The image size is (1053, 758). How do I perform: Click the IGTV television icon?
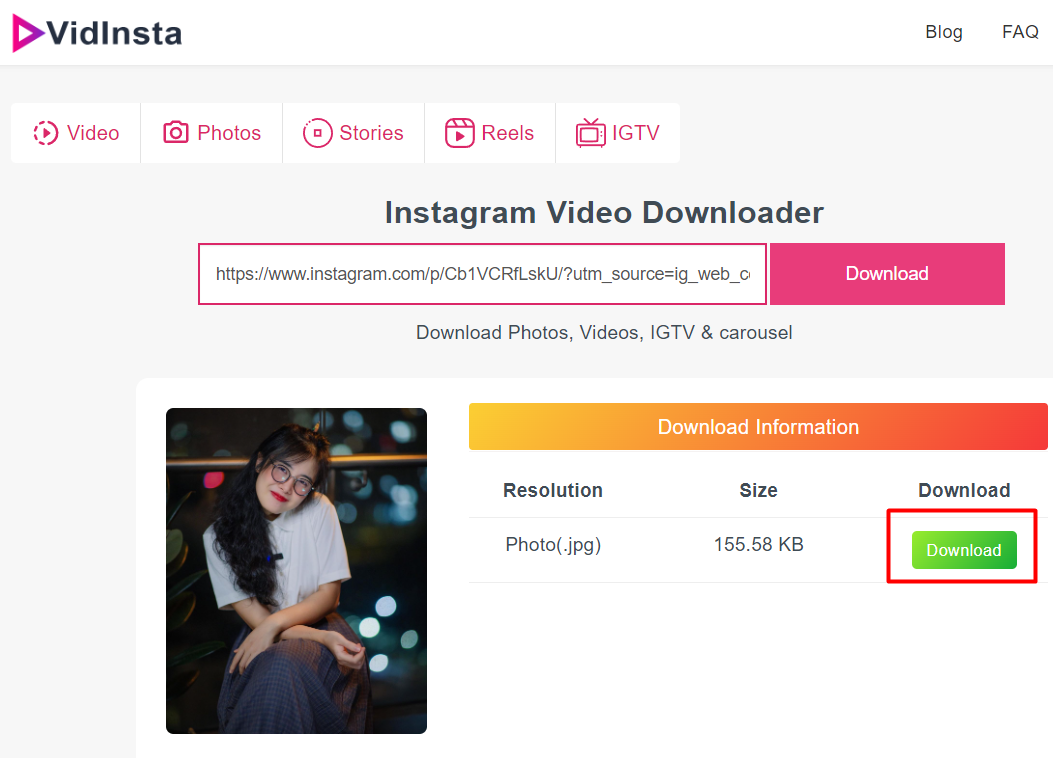(x=590, y=133)
